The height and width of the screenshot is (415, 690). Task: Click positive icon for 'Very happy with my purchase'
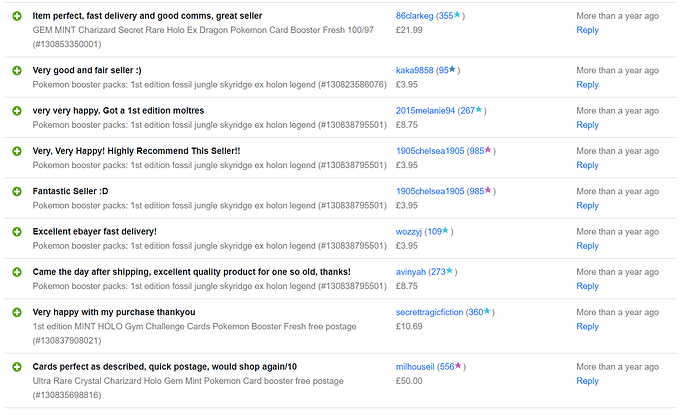pyautogui.click(x=17, y=312)
